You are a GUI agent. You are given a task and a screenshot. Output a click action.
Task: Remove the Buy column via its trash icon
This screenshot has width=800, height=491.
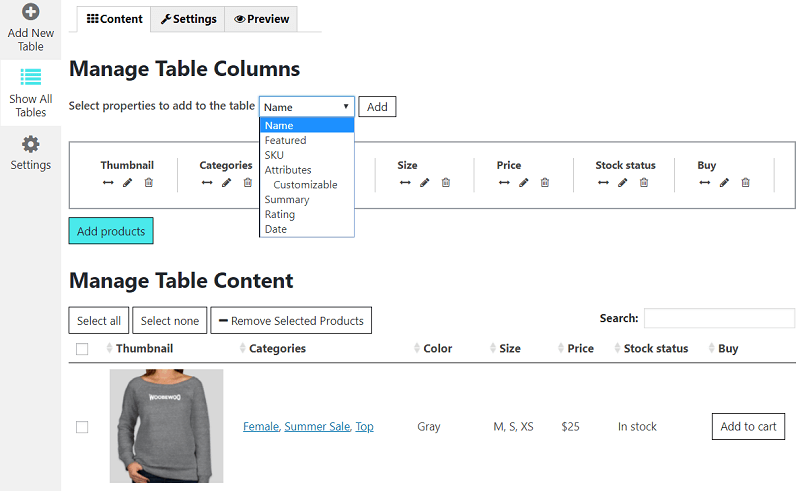745,182
